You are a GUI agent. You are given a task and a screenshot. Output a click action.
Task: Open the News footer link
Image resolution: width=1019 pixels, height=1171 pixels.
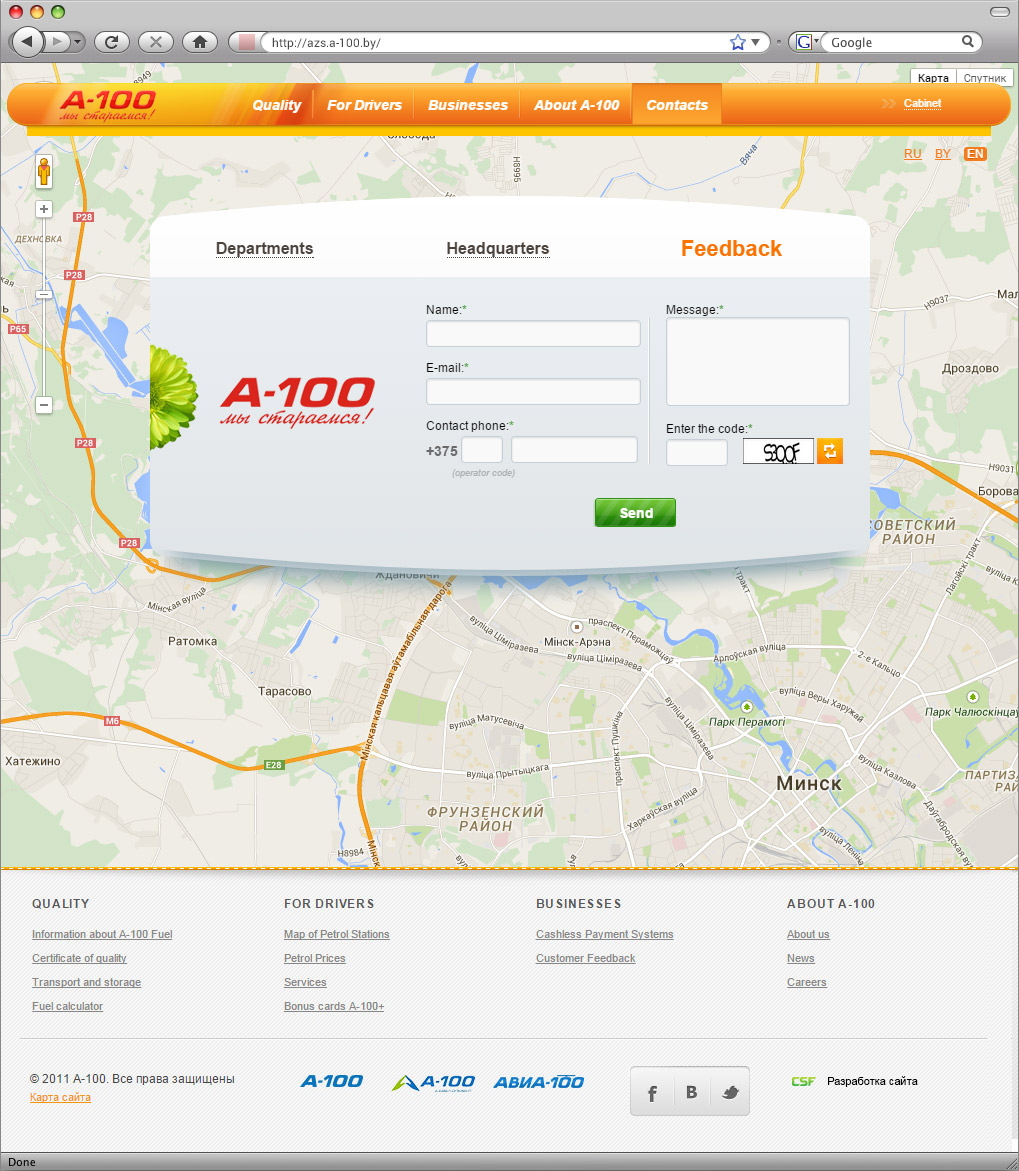[x=800, y=958]
